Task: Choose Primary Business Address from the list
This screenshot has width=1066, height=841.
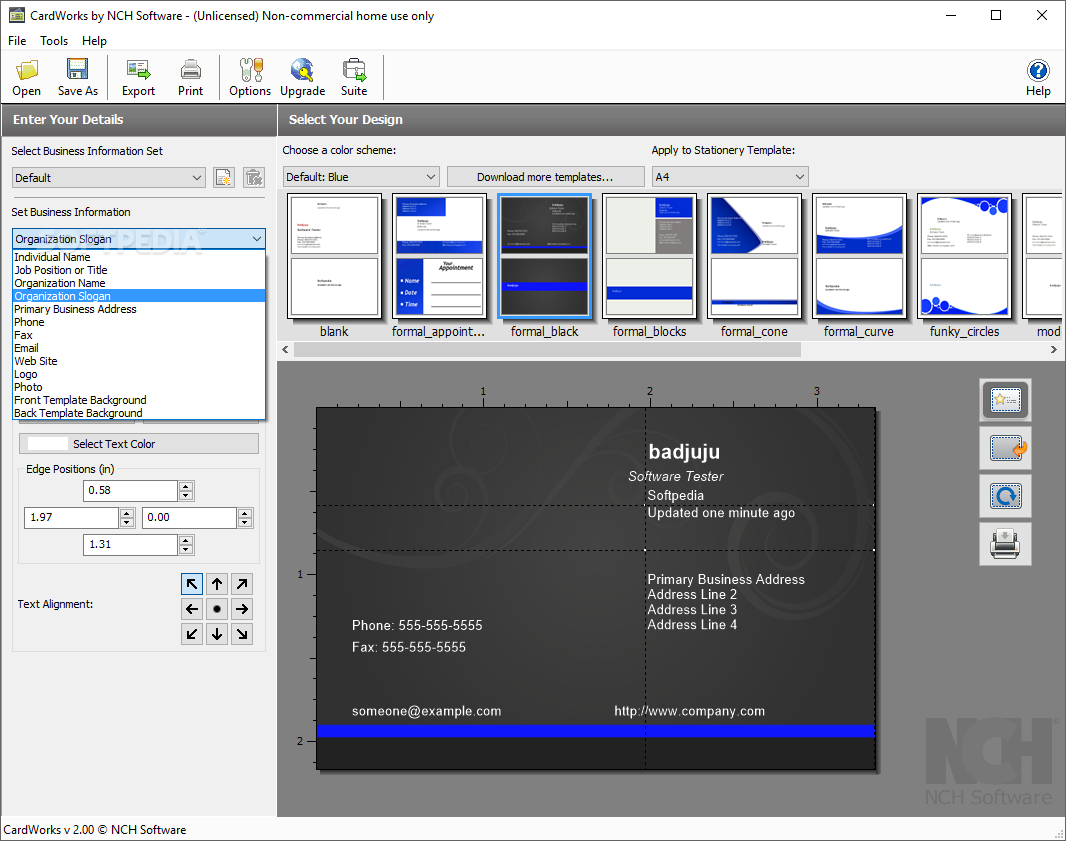Action: [x=75, y=309]
